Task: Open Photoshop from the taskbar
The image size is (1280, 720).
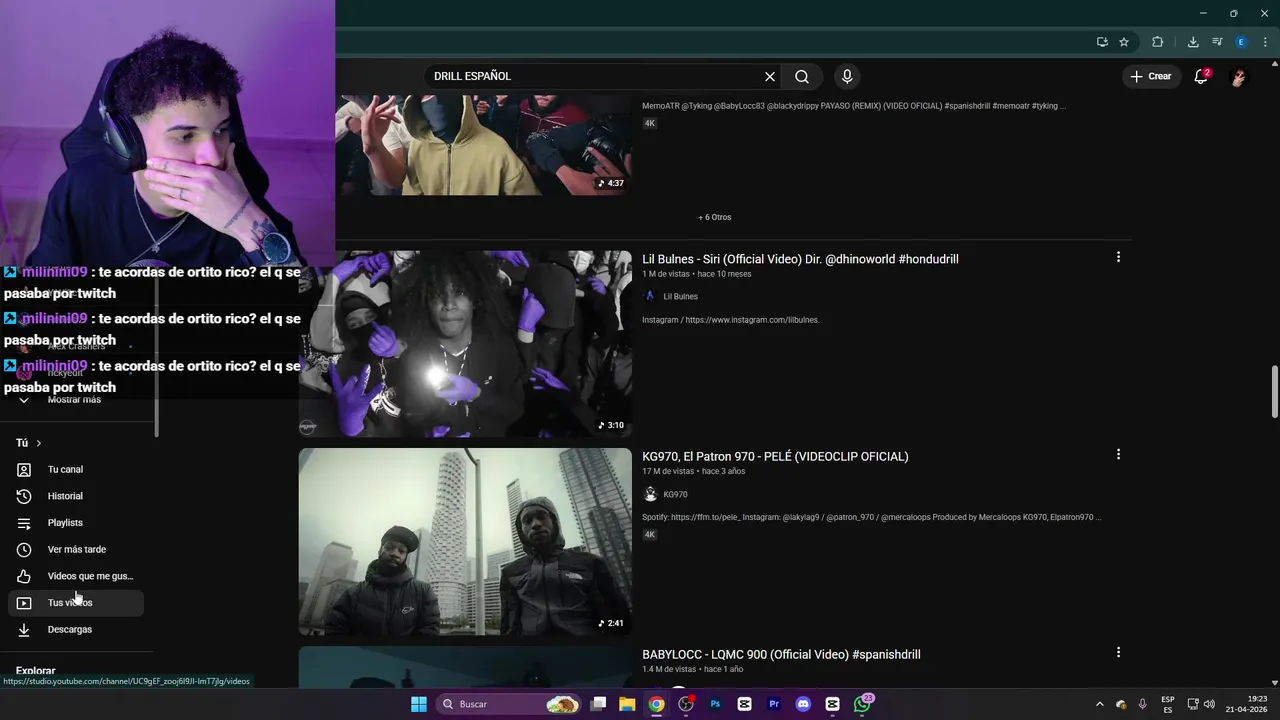Action: pyautogui.click(x=715, y=704)
